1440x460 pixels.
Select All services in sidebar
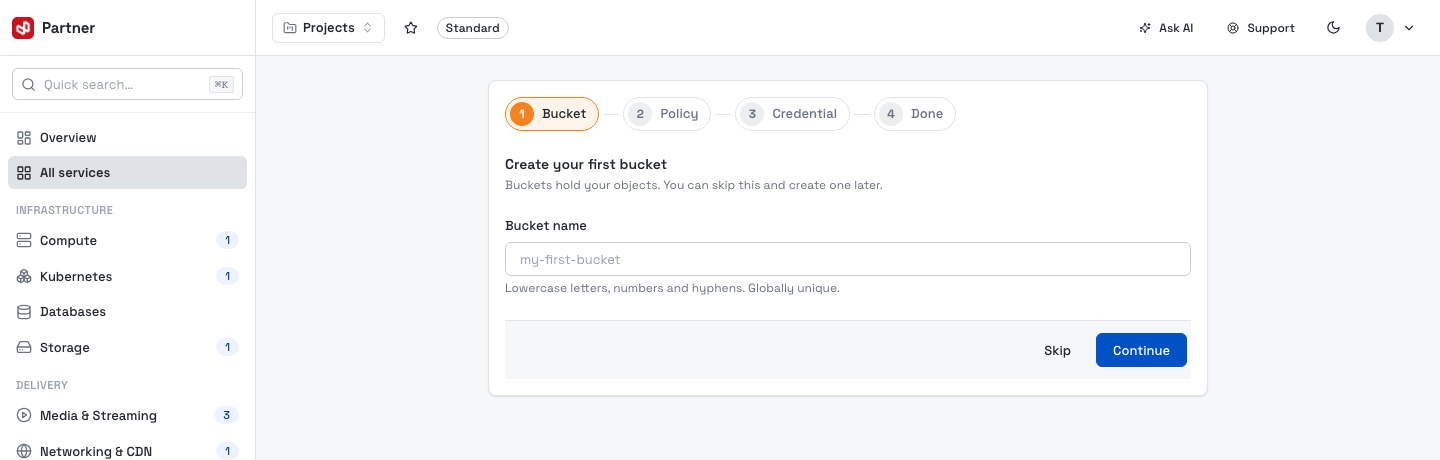tap(127, 173)
